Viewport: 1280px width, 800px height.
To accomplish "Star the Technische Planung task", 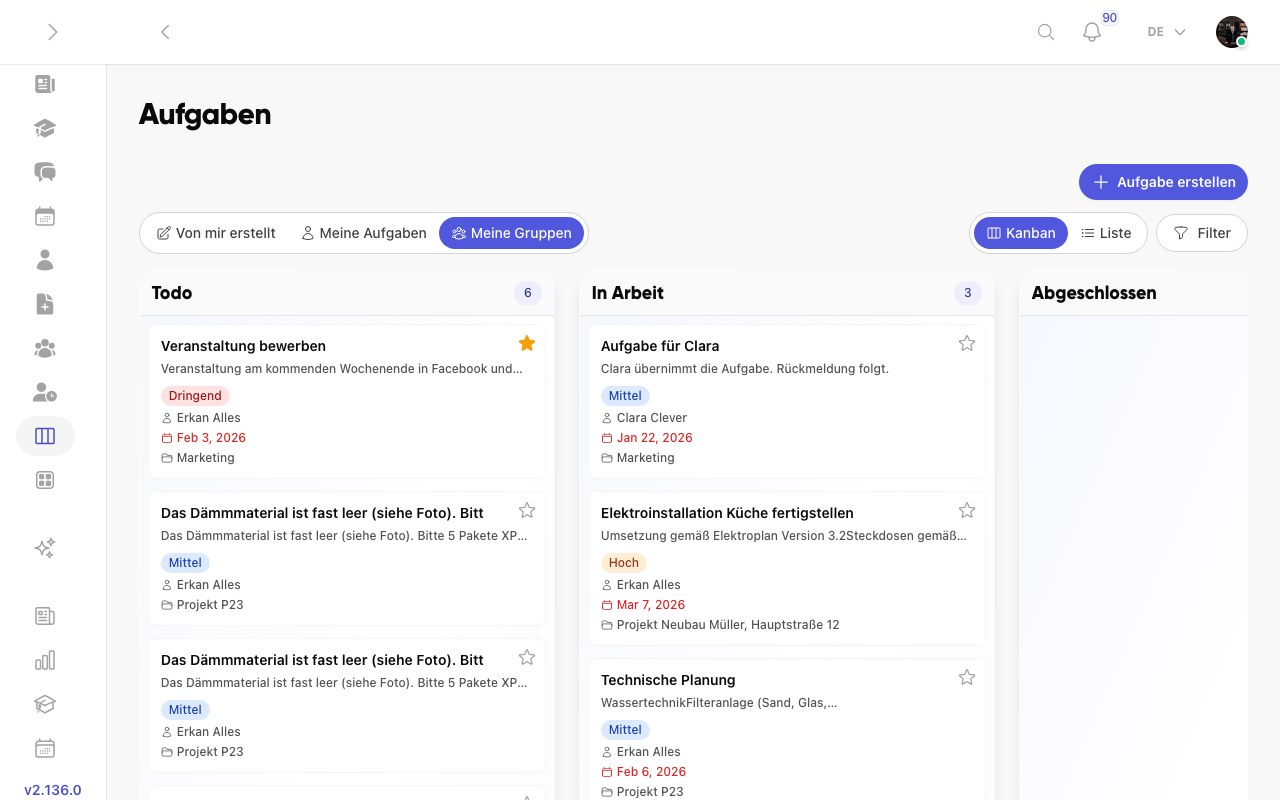I will (x=967, y=677).
